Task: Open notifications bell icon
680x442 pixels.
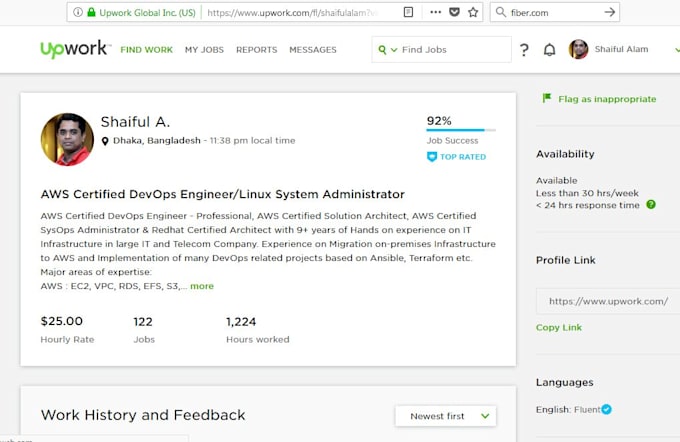Action: (549, 50)
